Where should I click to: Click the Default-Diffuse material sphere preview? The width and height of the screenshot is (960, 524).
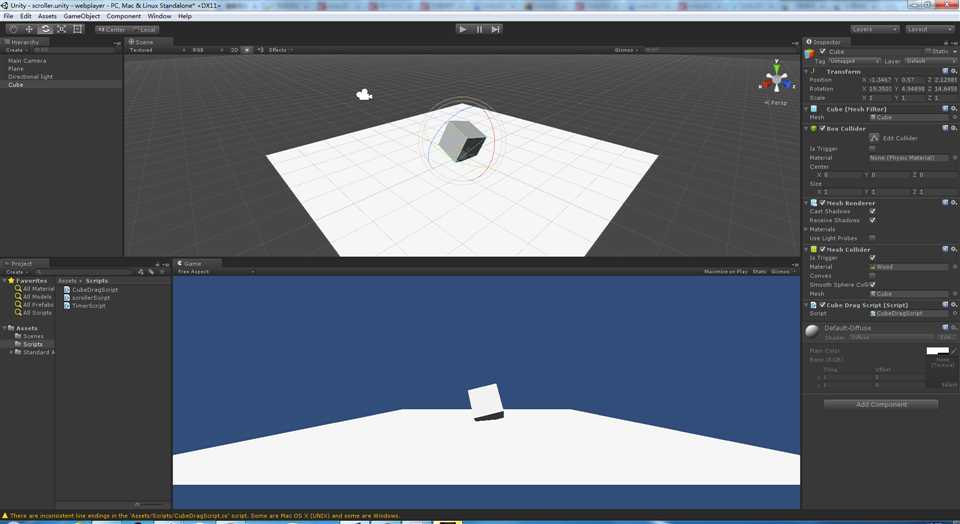812,331
